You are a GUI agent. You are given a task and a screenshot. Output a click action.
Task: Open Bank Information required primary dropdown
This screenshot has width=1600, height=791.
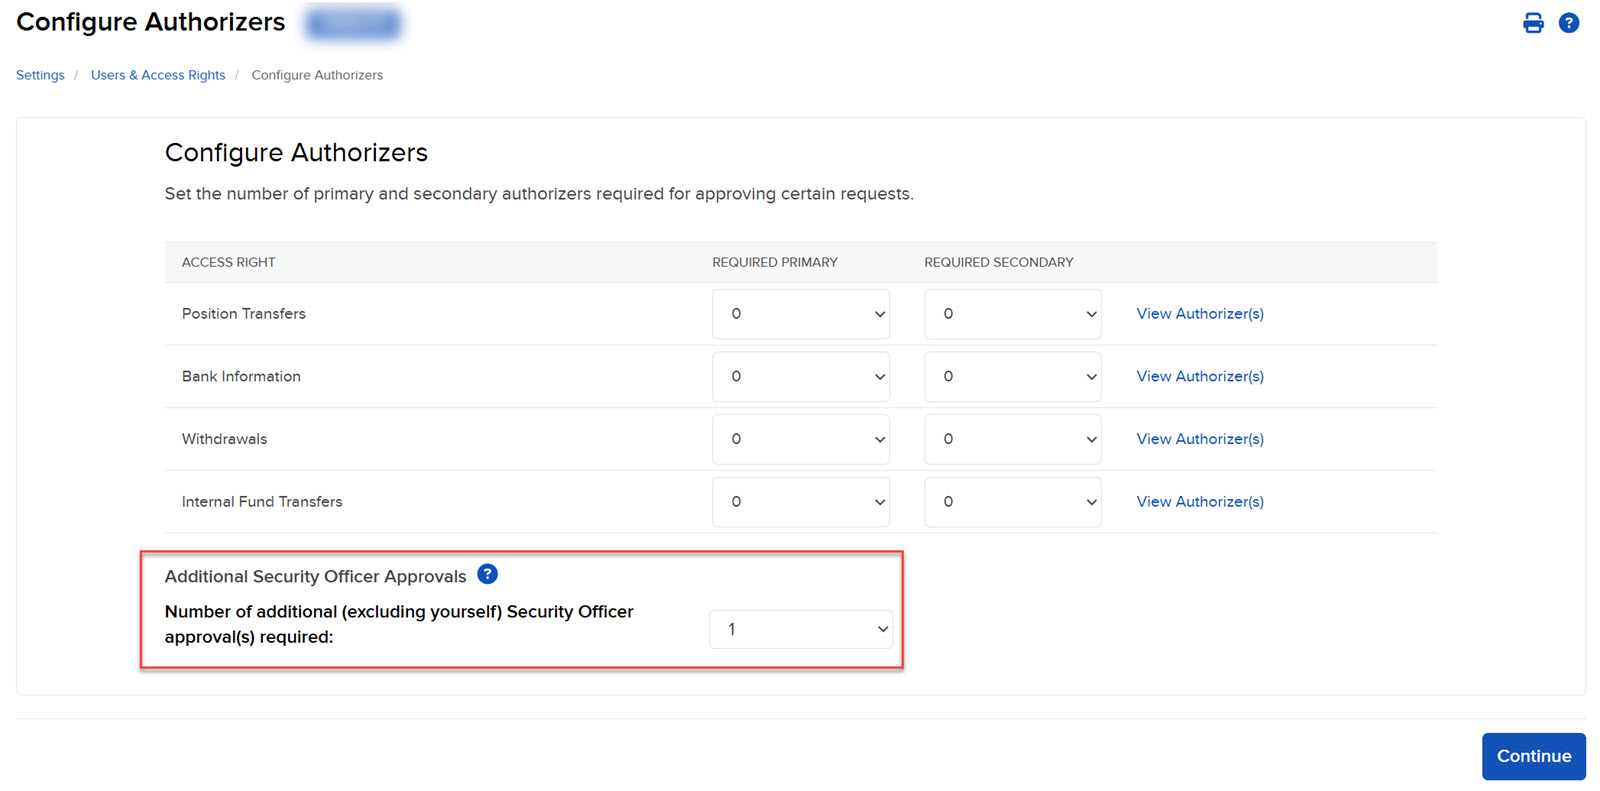coord(801,377)
